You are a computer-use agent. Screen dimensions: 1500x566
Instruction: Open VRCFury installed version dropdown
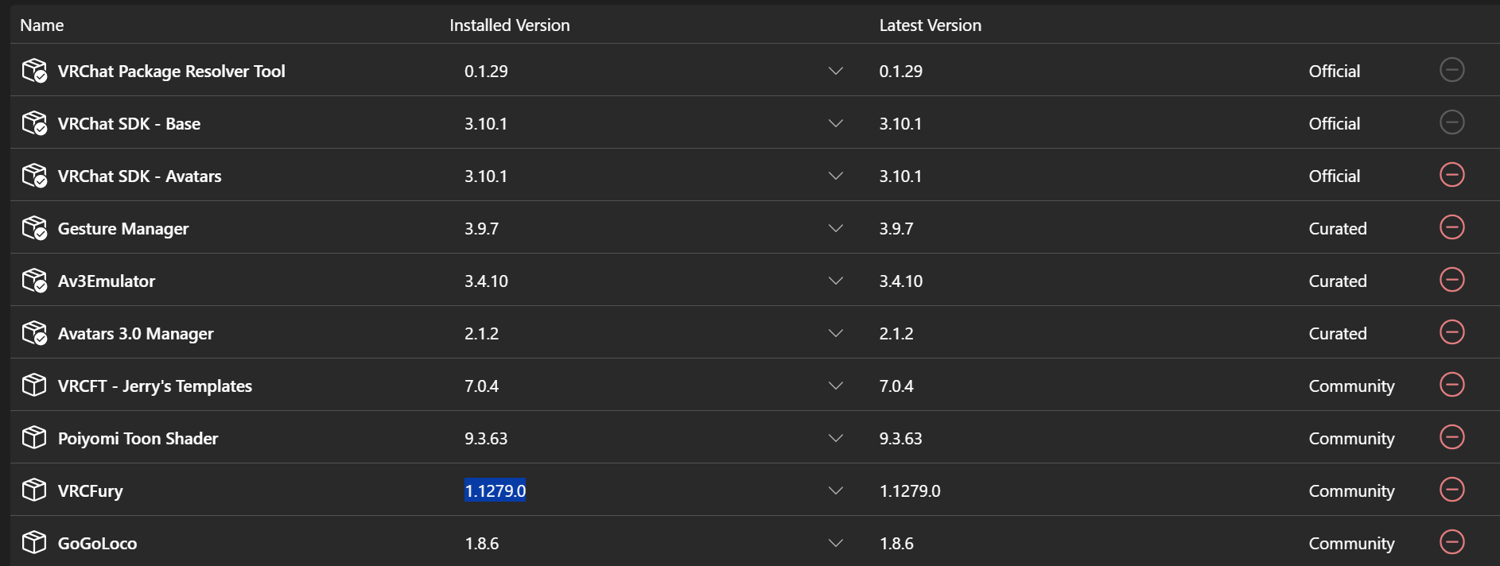pos(836,491)
